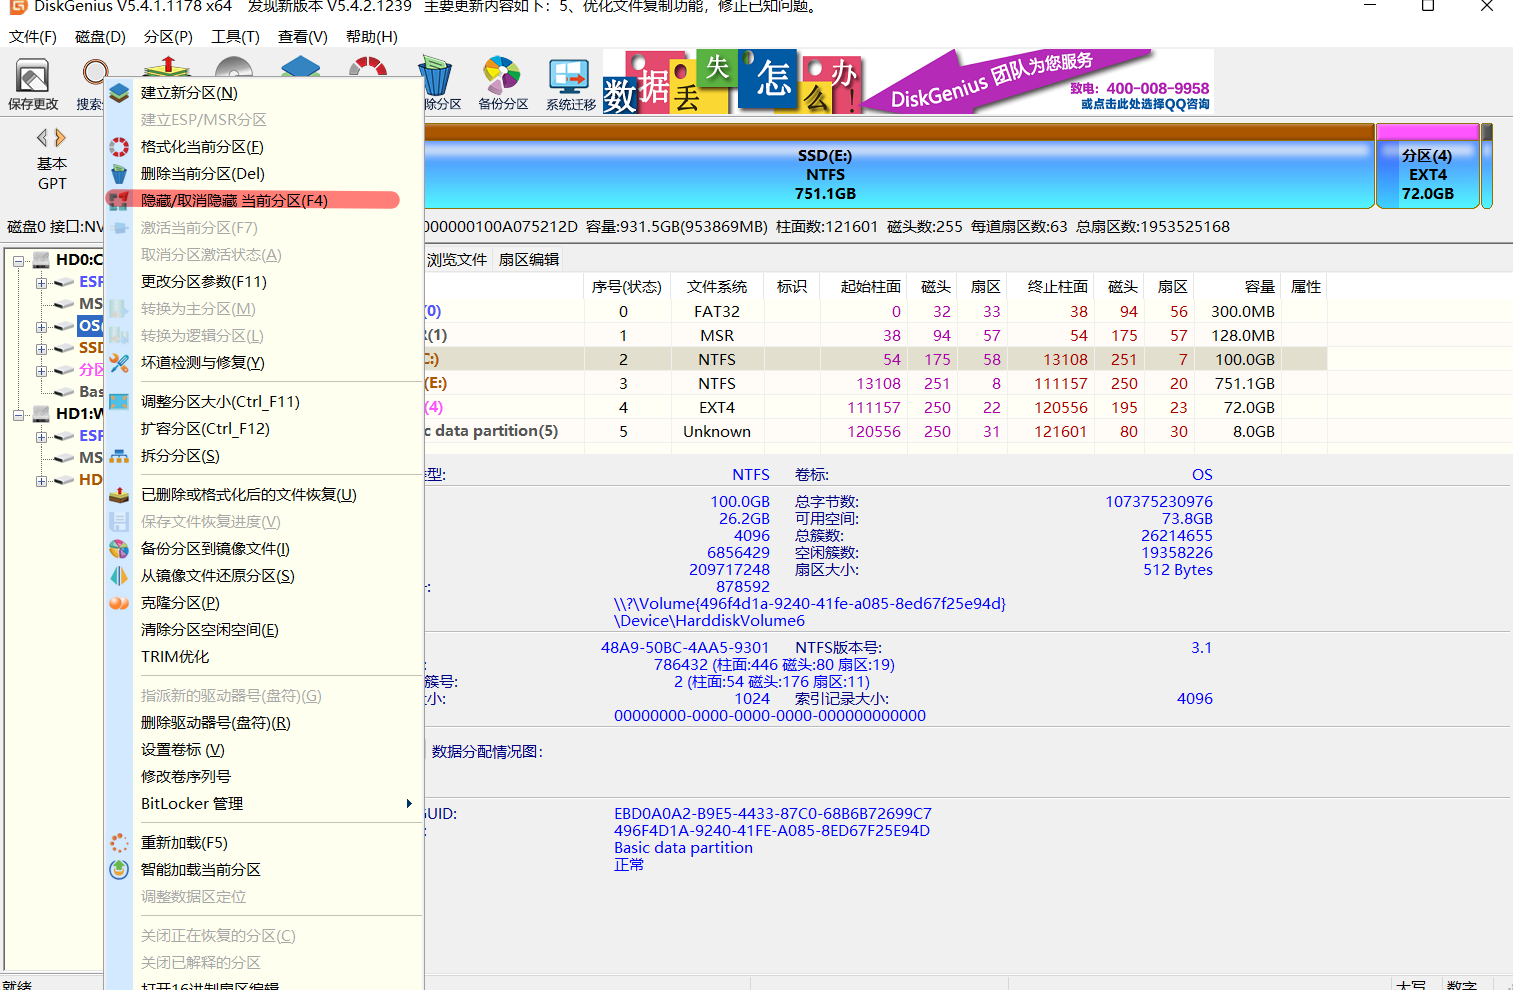1513x990 pixels.
Task: Select the FAT32 300.0MB partition row
Action: 875,312
